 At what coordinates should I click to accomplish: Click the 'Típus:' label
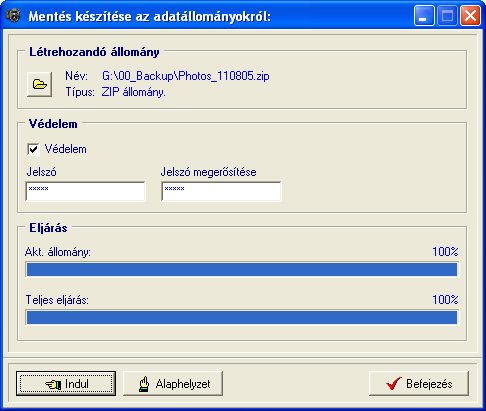(80, 92)
